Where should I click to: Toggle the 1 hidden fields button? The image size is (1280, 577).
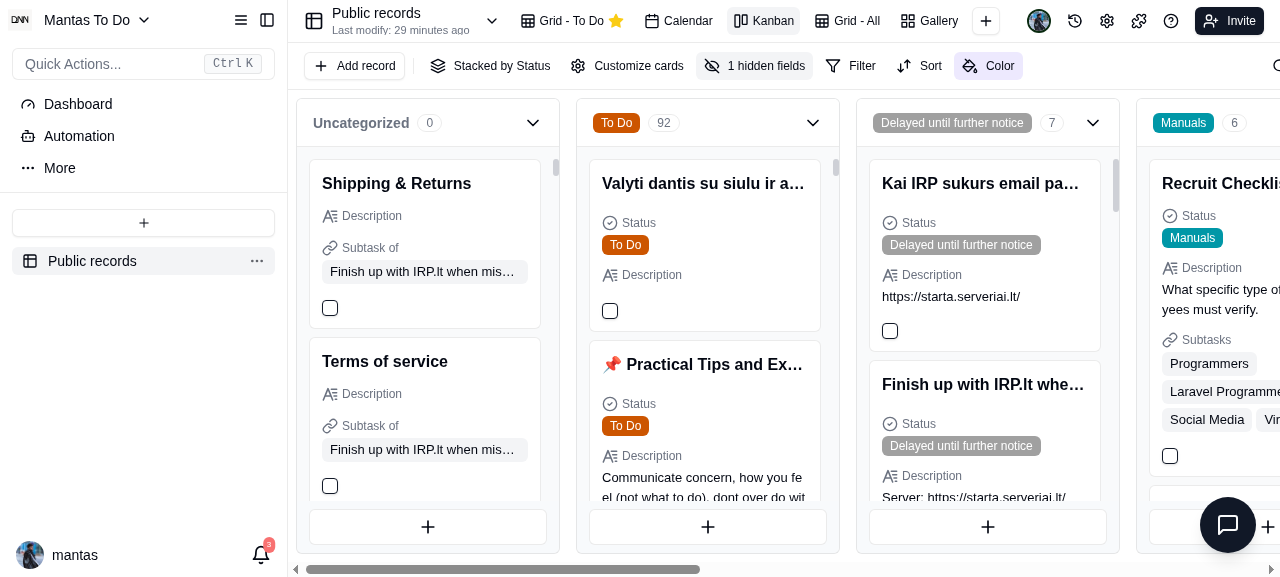click(x=754, y=66)
